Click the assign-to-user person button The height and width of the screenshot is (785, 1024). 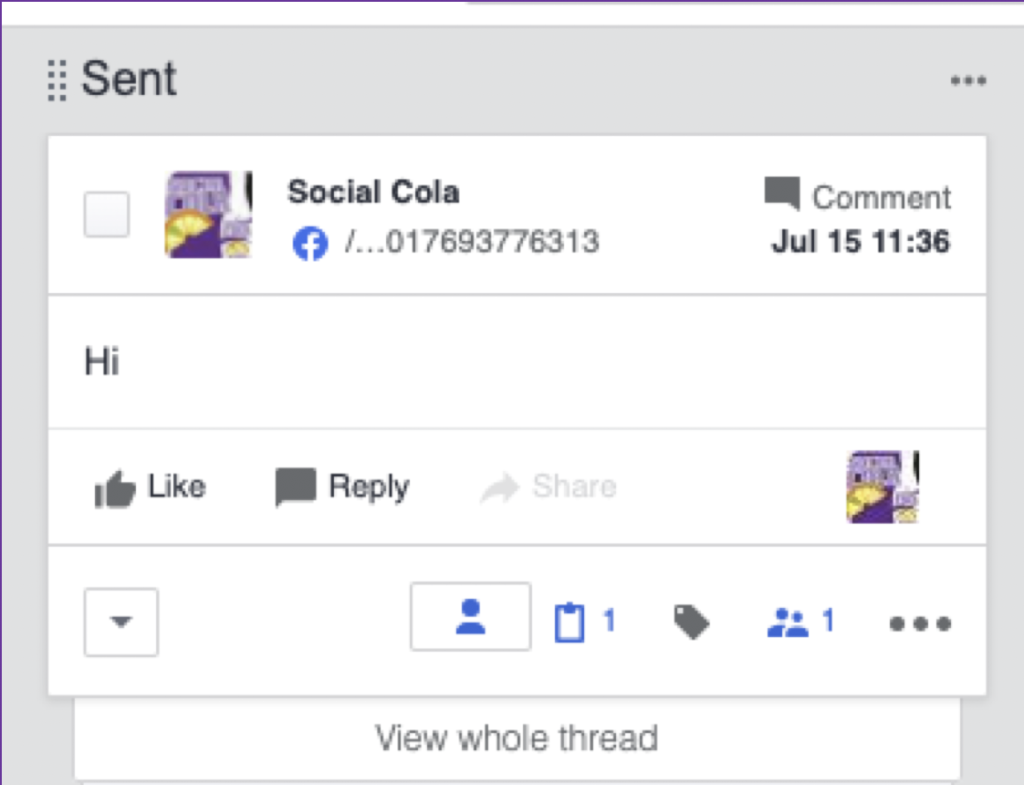tap(470, 617)
